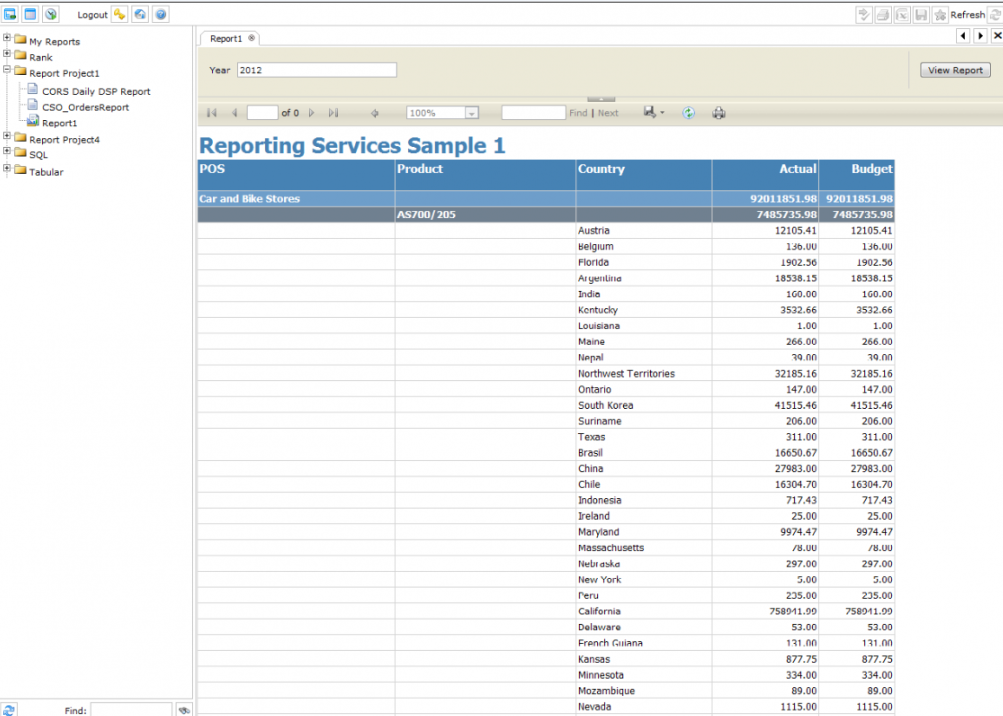This screenshot has height=716, width=1003.
Task: Select the My Reports folder label
Action: 54,42
